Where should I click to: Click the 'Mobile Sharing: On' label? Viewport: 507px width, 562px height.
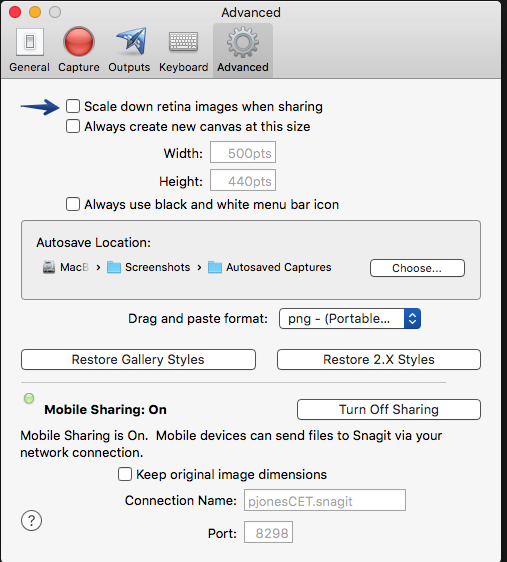pyautogui.click(x=105, y=409)
